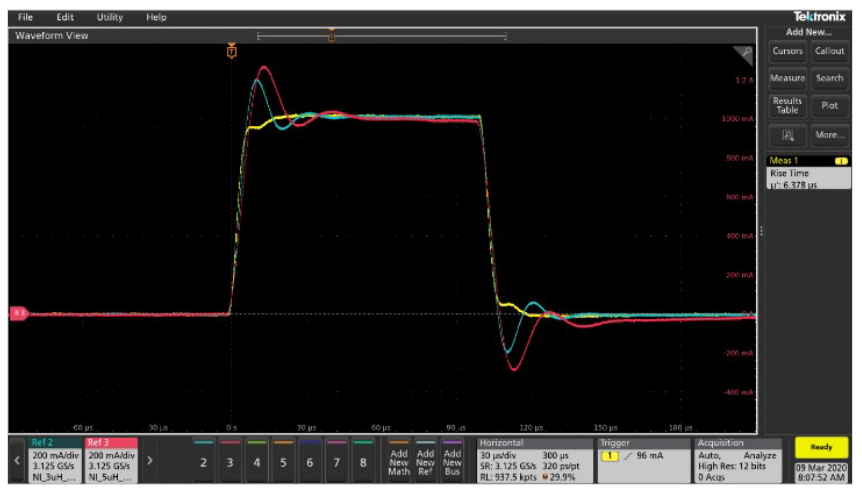Screen dimensions: 862x493
Task: Open the Utility menu
Action: pos(110,17)
